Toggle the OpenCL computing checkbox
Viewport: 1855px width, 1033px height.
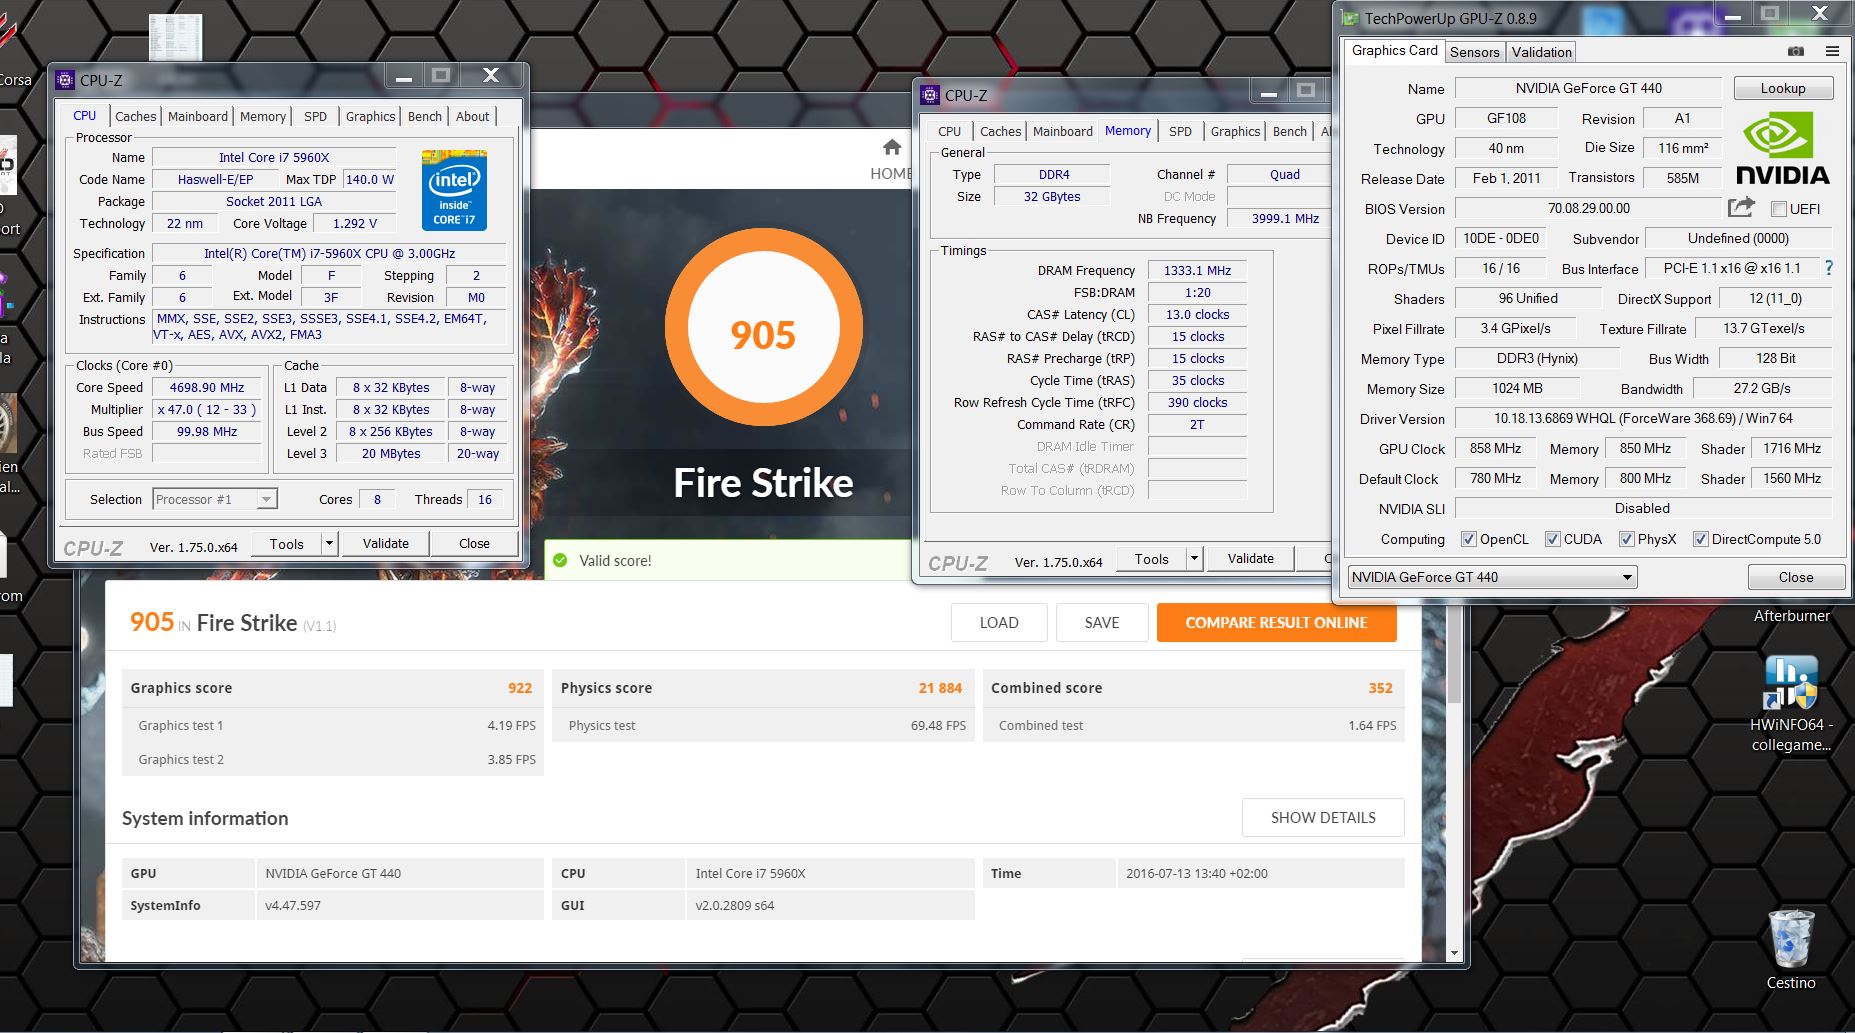click(1468, 539)
